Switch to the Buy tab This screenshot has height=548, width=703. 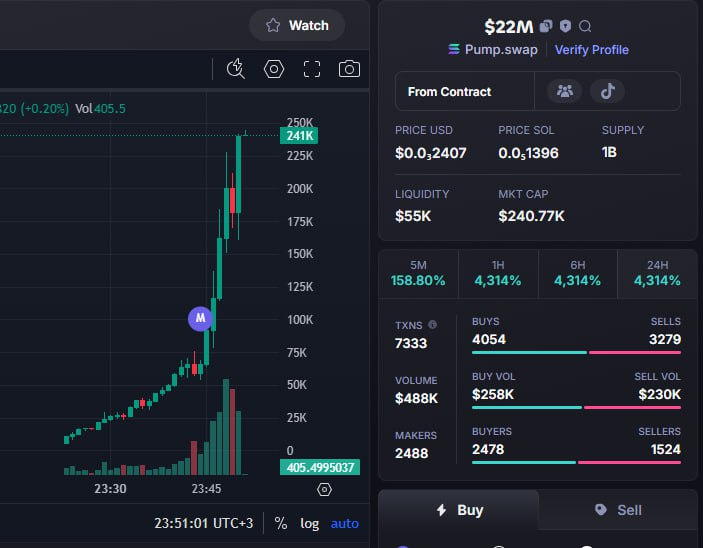(459, 510)
